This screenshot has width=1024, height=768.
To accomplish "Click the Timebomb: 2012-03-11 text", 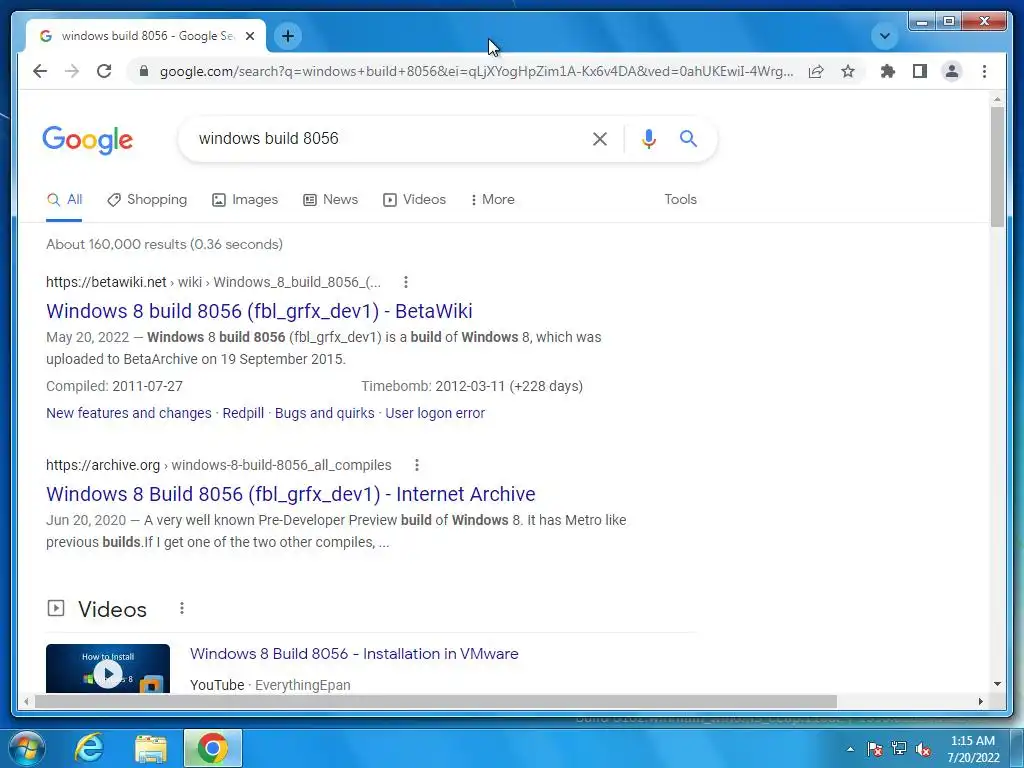I will pos(472,386).
